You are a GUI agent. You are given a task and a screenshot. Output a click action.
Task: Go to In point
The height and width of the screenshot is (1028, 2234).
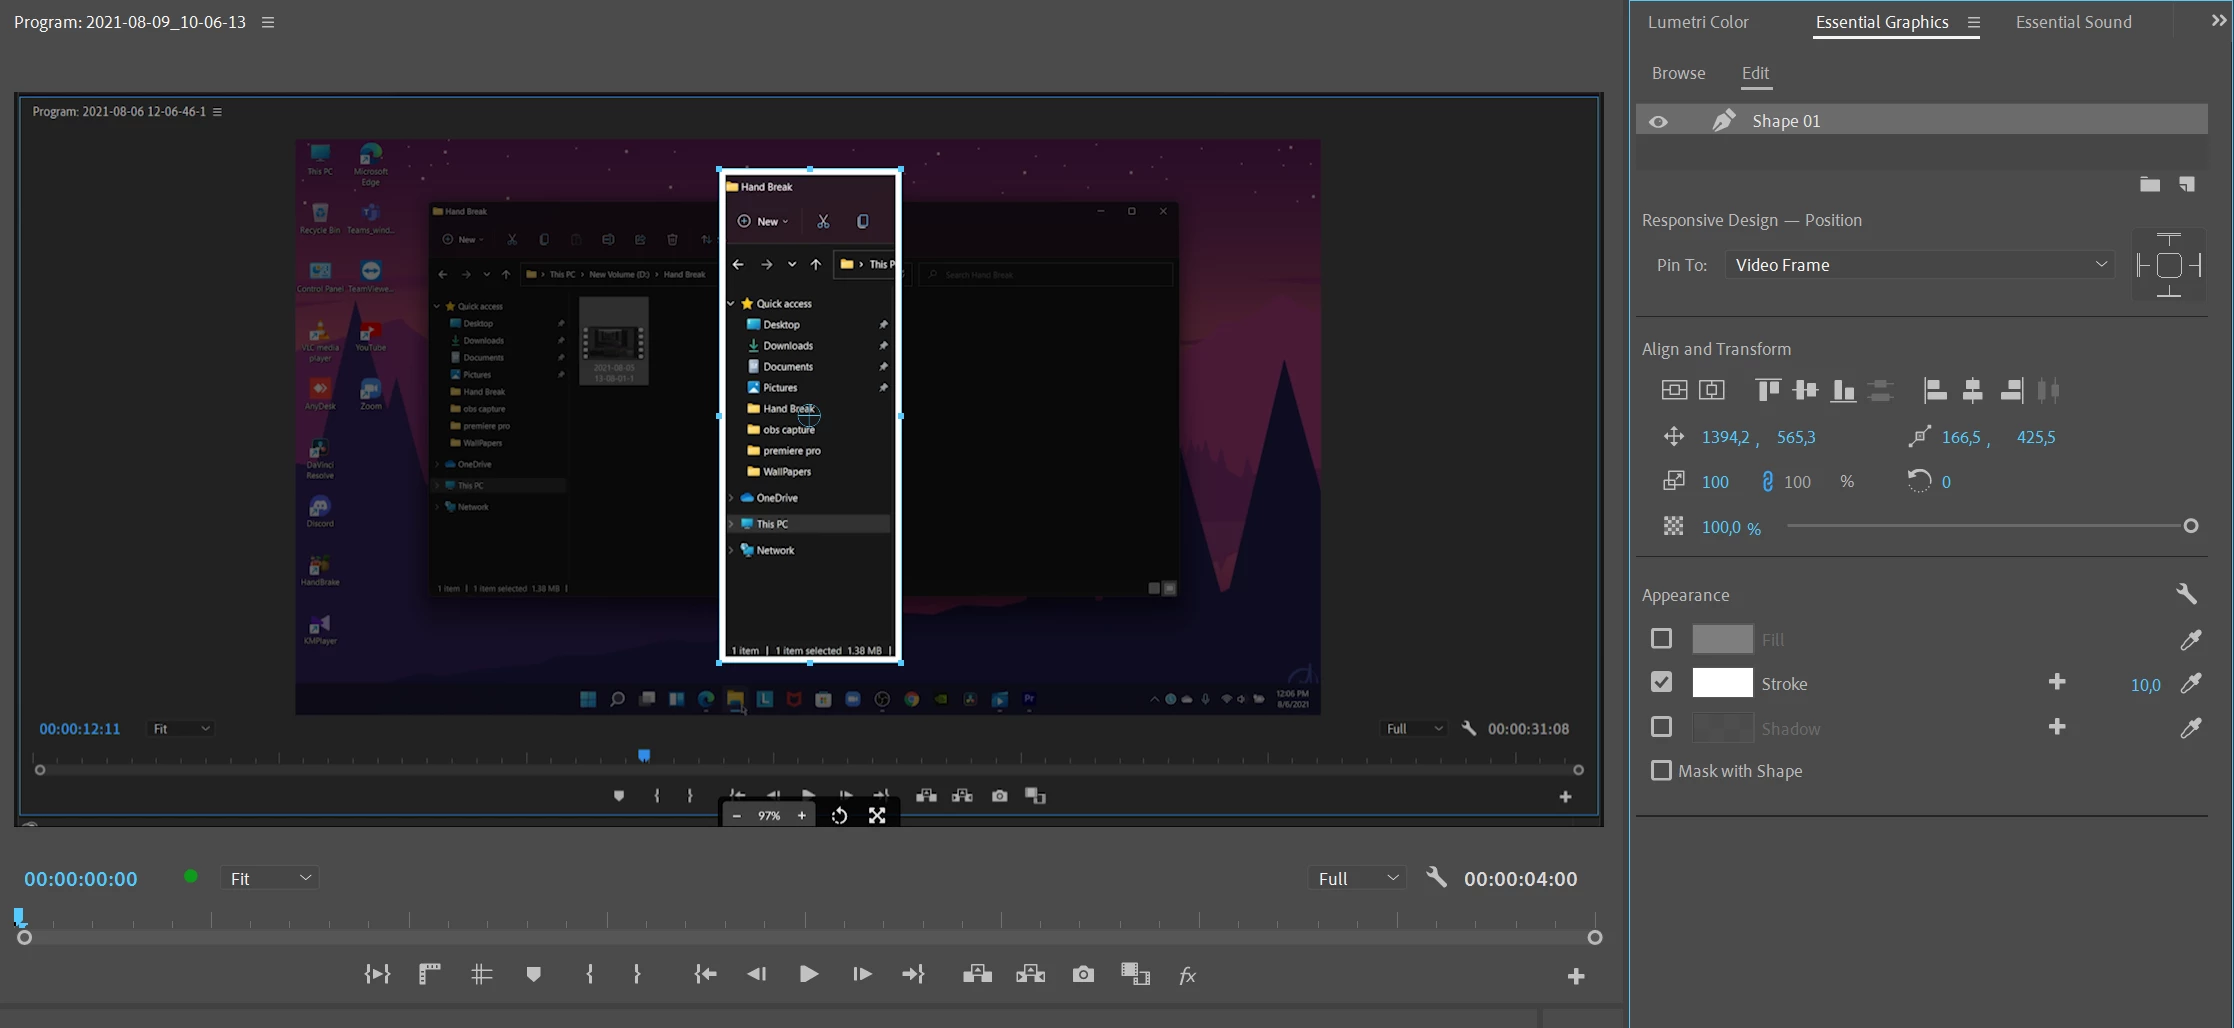(705, 974)
